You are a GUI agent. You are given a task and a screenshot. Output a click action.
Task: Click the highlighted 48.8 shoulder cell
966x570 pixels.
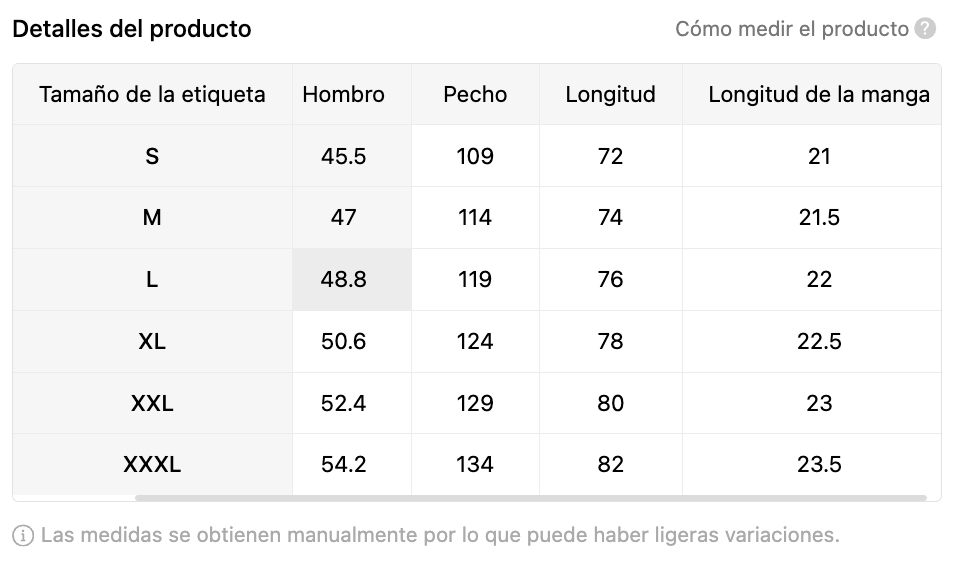click(343, 280)
